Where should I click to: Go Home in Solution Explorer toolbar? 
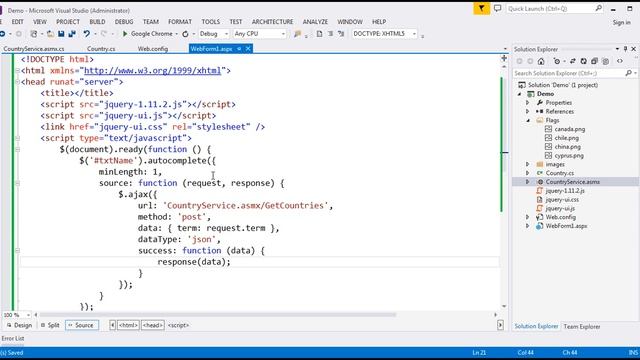pyautogui.click(x=541, y=61)
